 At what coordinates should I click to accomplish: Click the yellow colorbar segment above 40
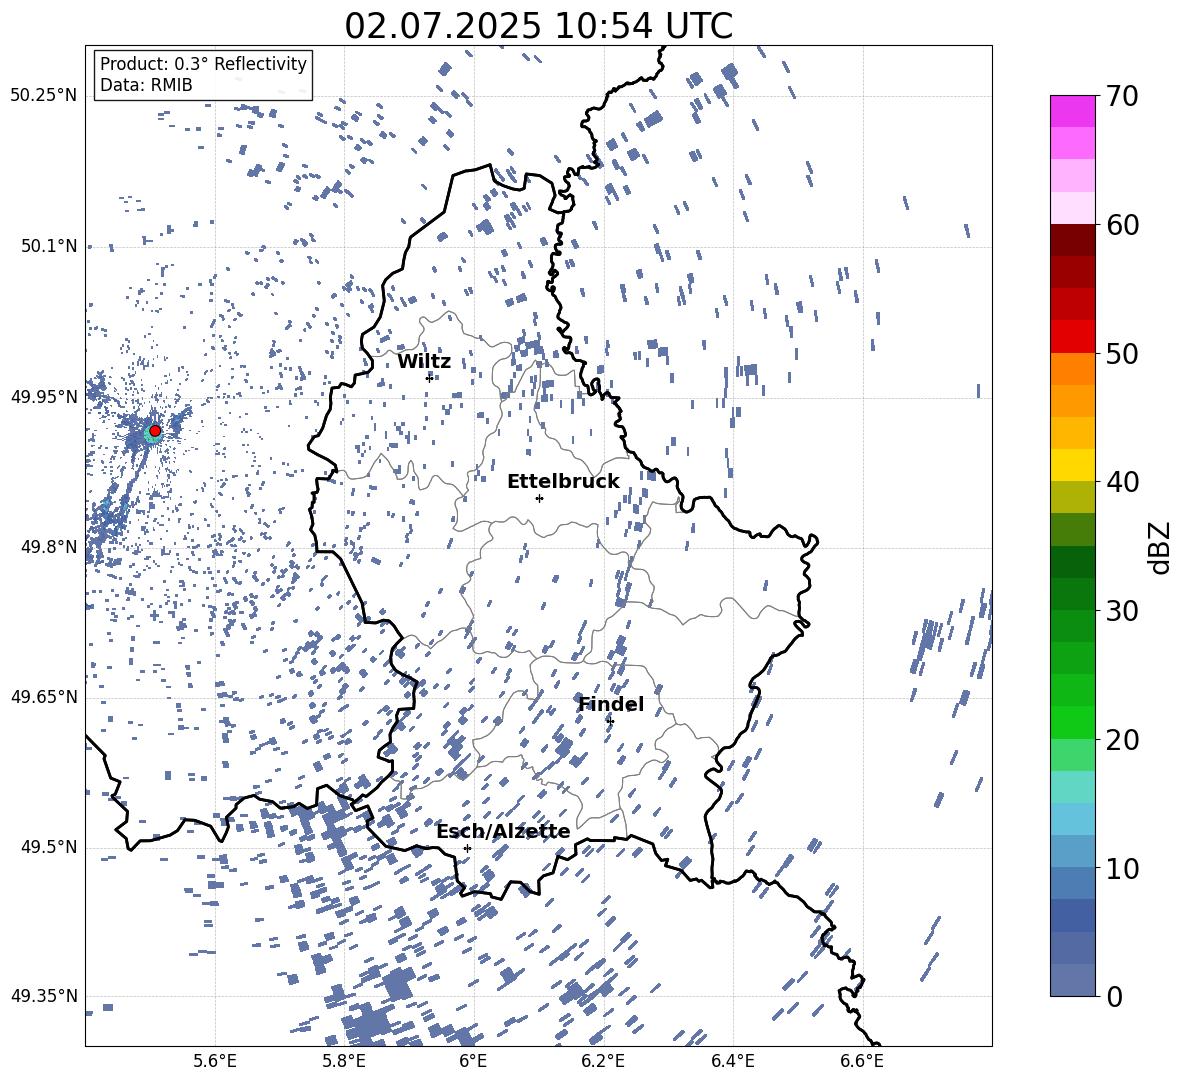click(1072, 465)
